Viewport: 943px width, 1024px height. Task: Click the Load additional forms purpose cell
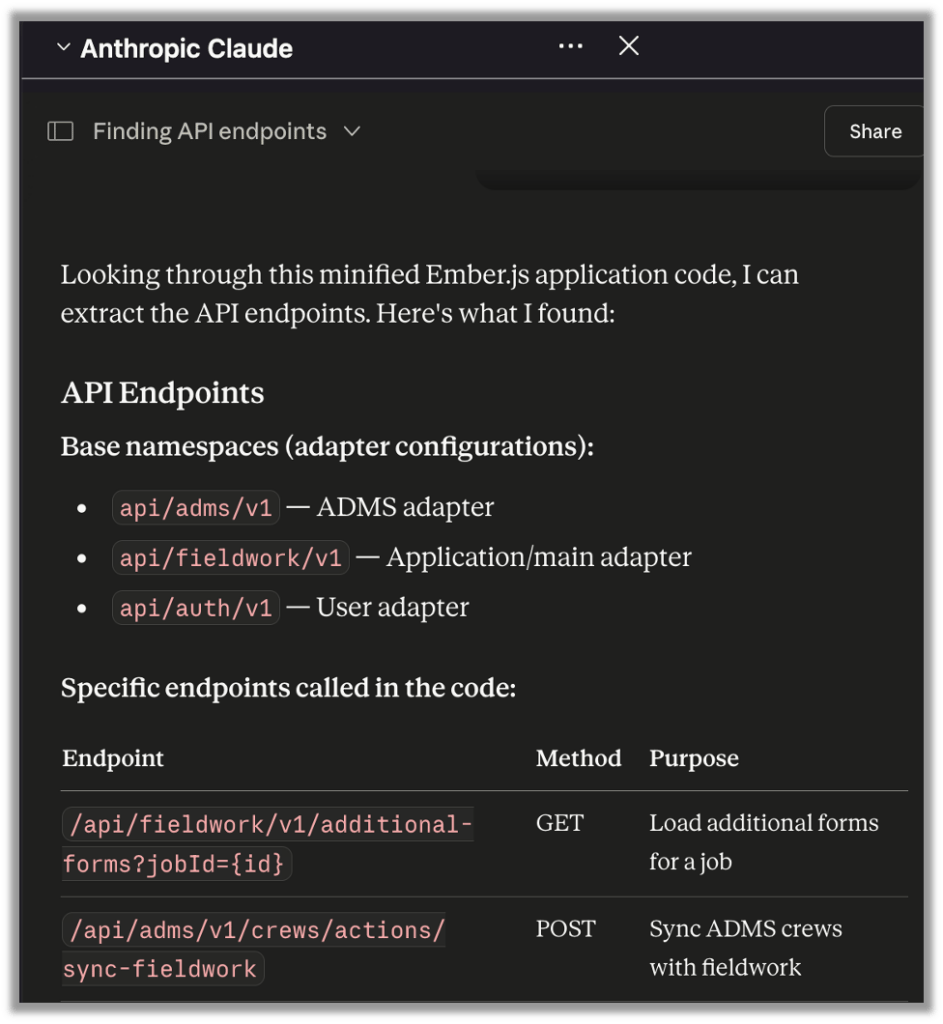tap(763, 842)
